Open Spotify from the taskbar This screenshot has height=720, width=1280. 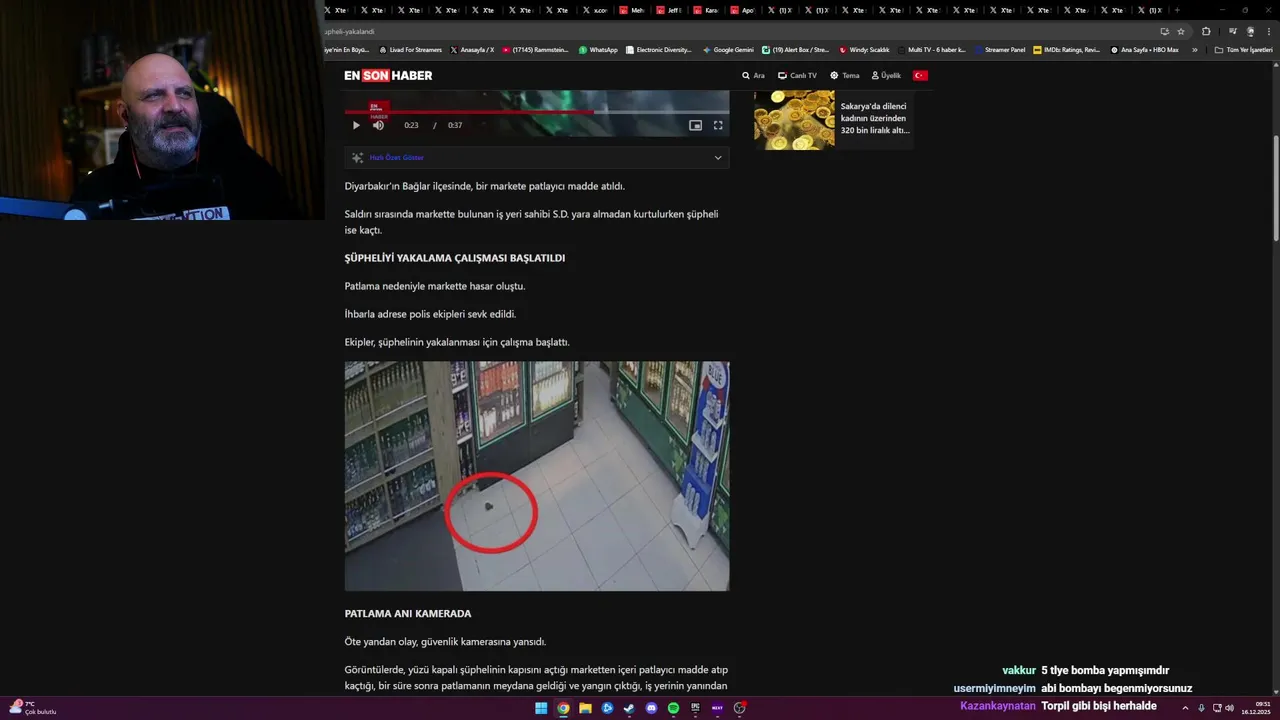pos(673,708)
